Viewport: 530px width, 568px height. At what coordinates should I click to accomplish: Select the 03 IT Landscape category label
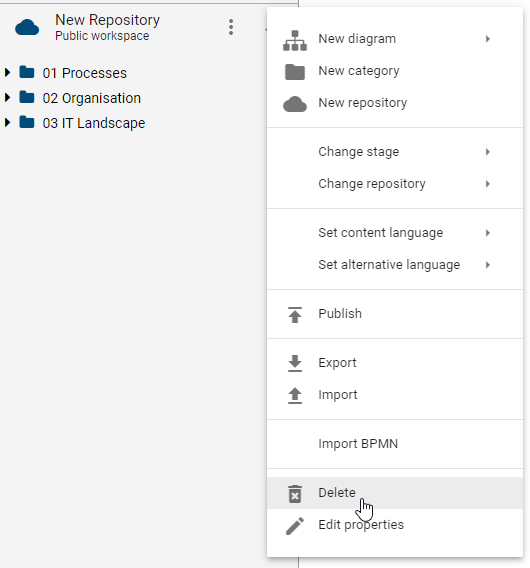tap(94, 123)
